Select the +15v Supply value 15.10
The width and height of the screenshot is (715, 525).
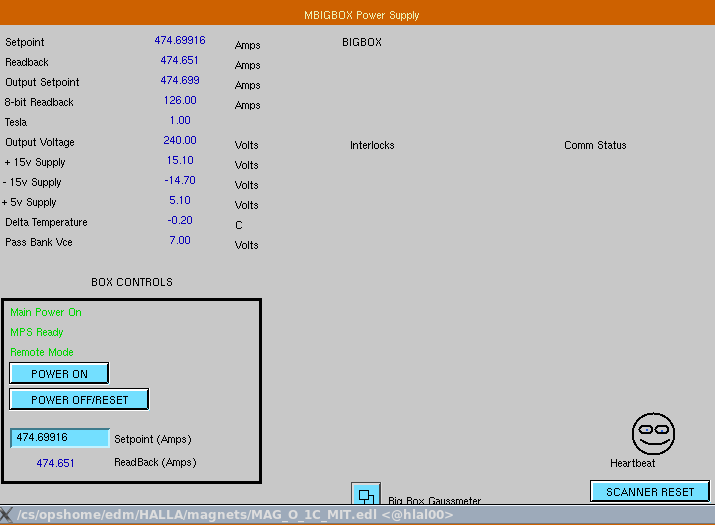[180, 161]
